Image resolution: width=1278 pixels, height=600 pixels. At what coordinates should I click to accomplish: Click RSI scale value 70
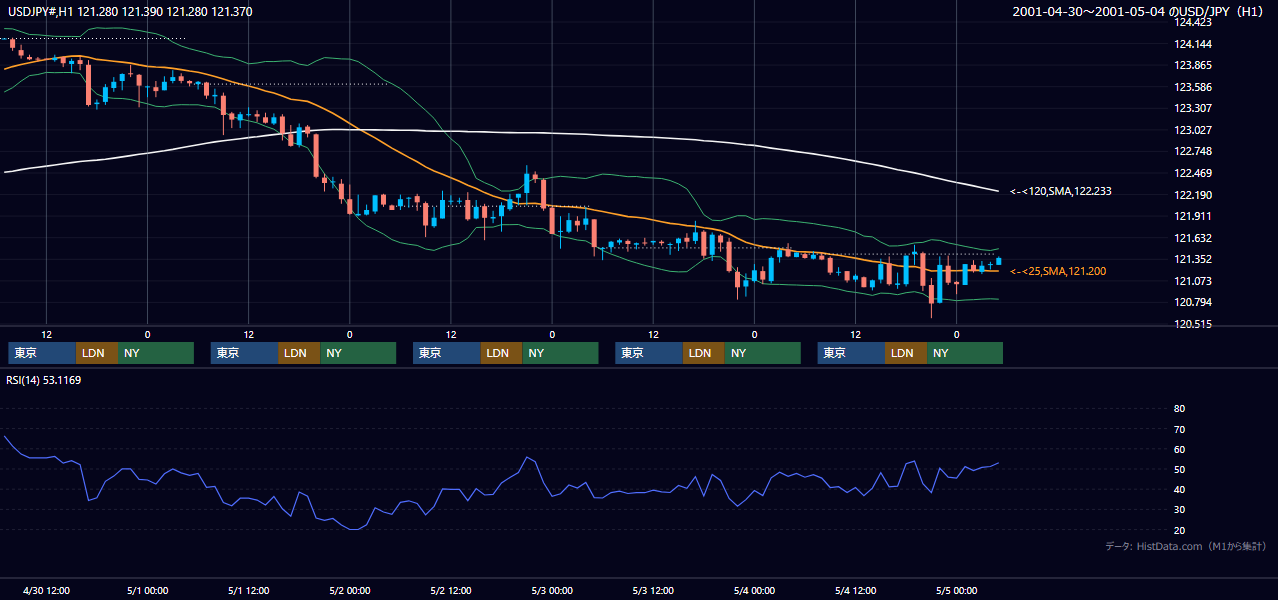tap(1179, 429)
